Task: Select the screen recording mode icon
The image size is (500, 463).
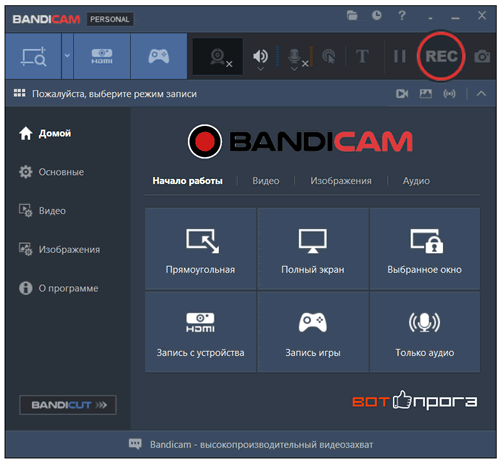Action: (33, 56)
